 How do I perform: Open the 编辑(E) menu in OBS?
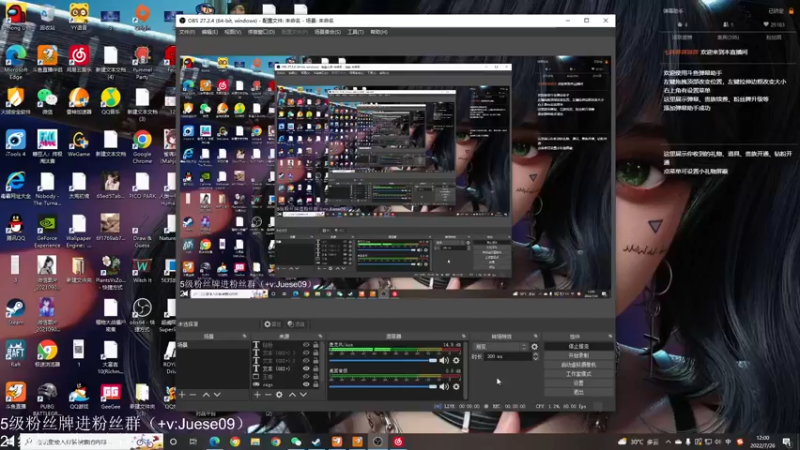tap(209, 32)
